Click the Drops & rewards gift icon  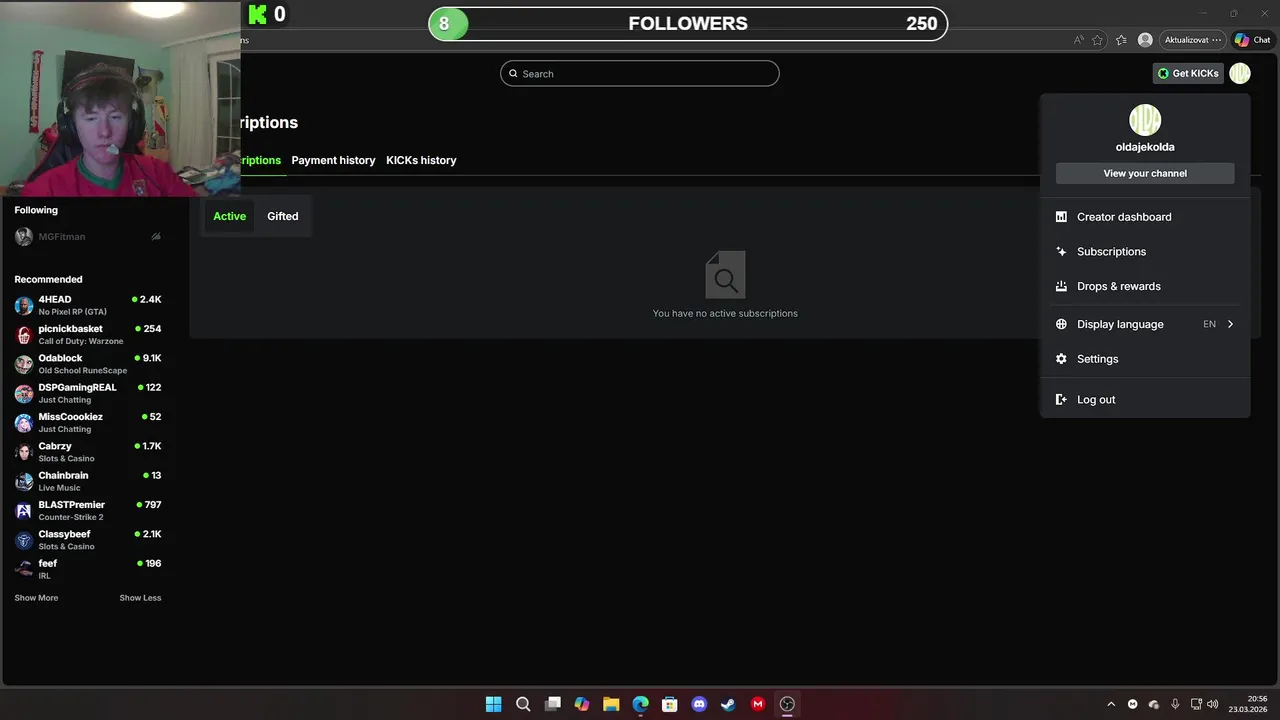tap(1061, 286)
